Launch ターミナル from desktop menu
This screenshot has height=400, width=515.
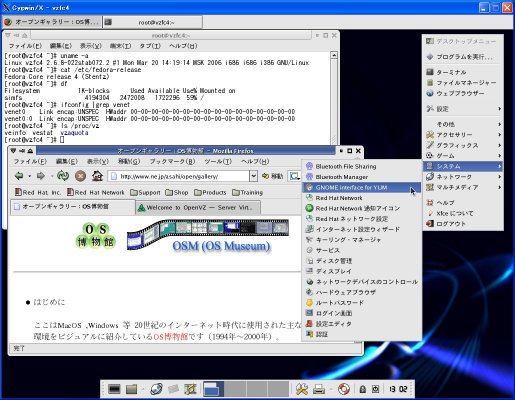click(463, 72)
